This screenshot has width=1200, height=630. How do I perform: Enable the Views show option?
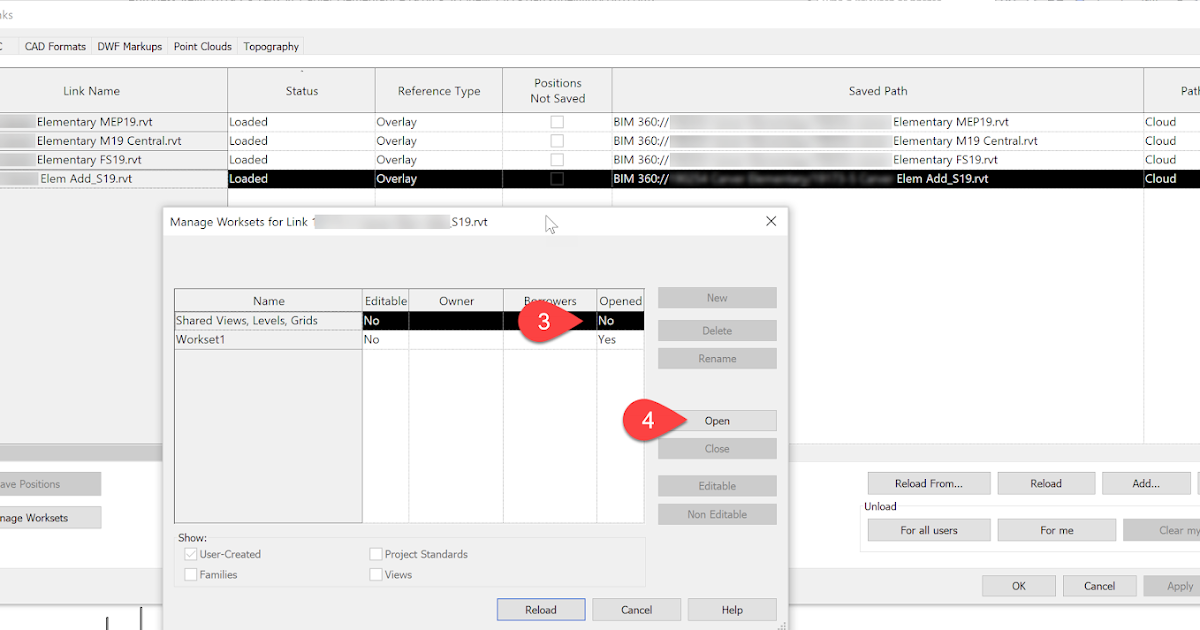coord(375,574)
